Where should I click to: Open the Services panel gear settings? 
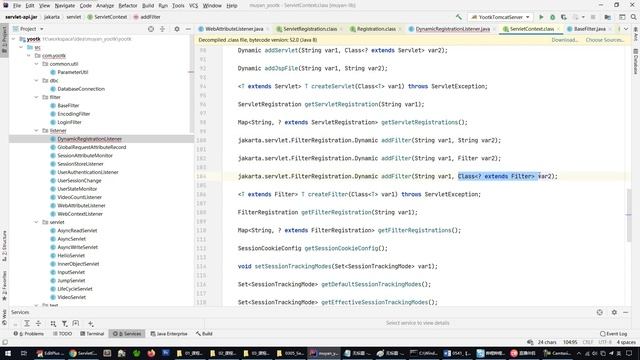pyautogui.click(x=614, y=312)
